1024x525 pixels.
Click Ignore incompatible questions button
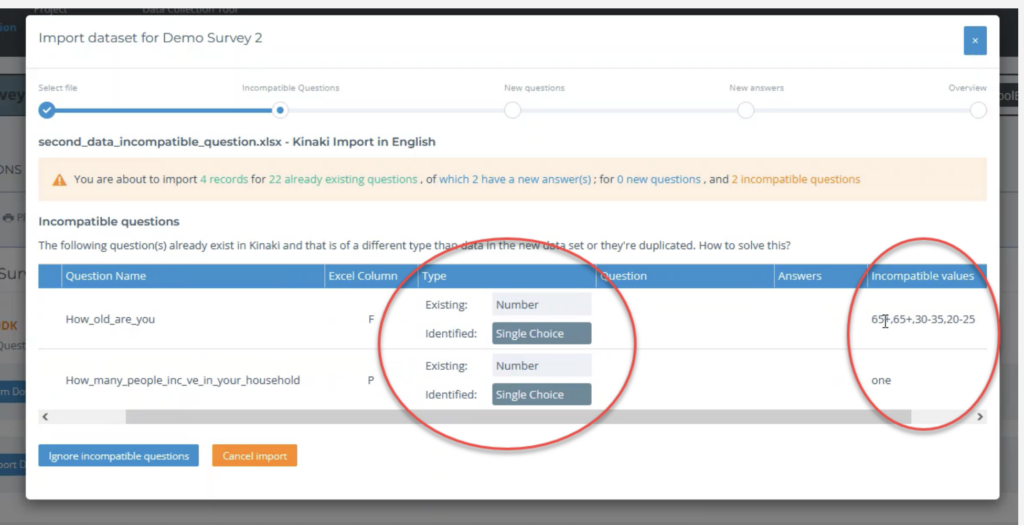coord(118,456)
